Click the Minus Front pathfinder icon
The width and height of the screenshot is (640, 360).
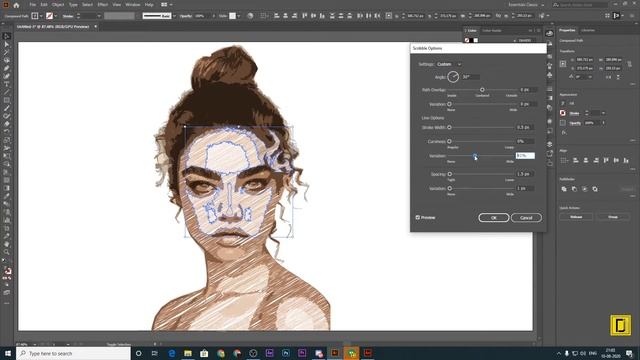pyautogui.click(x=574, y=189)
